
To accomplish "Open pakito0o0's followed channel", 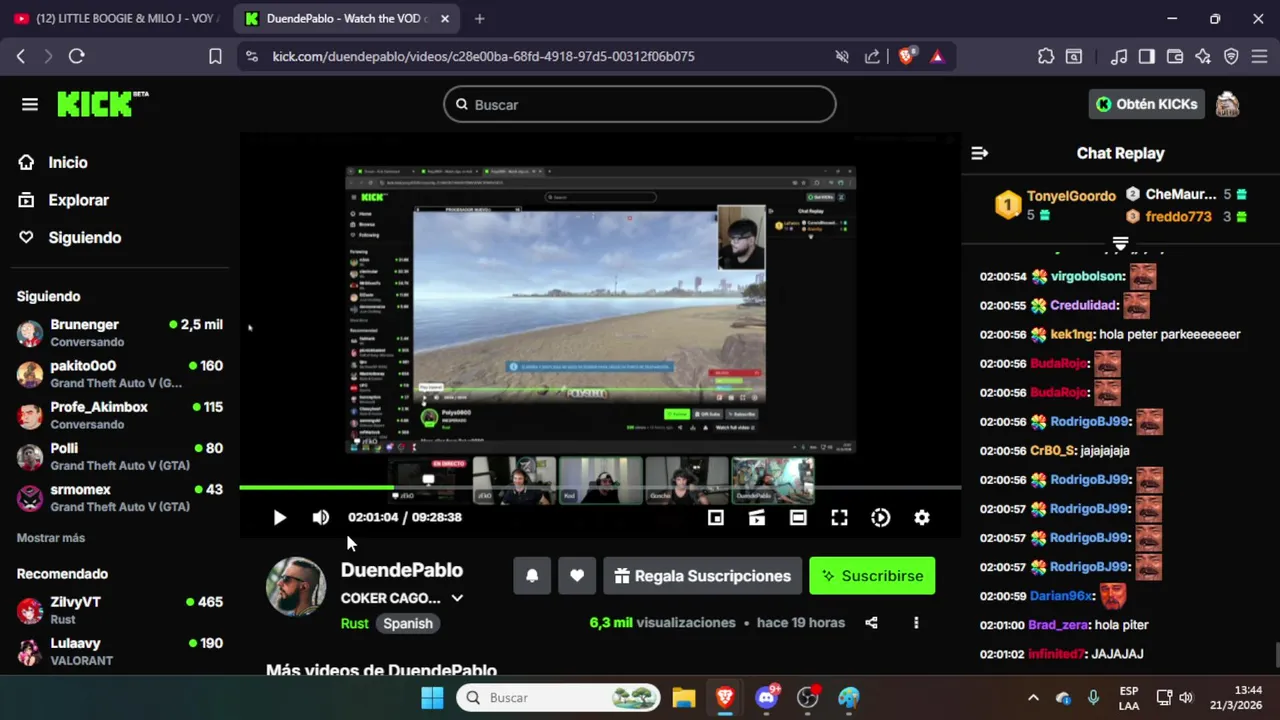I will (x=120, y=374).
